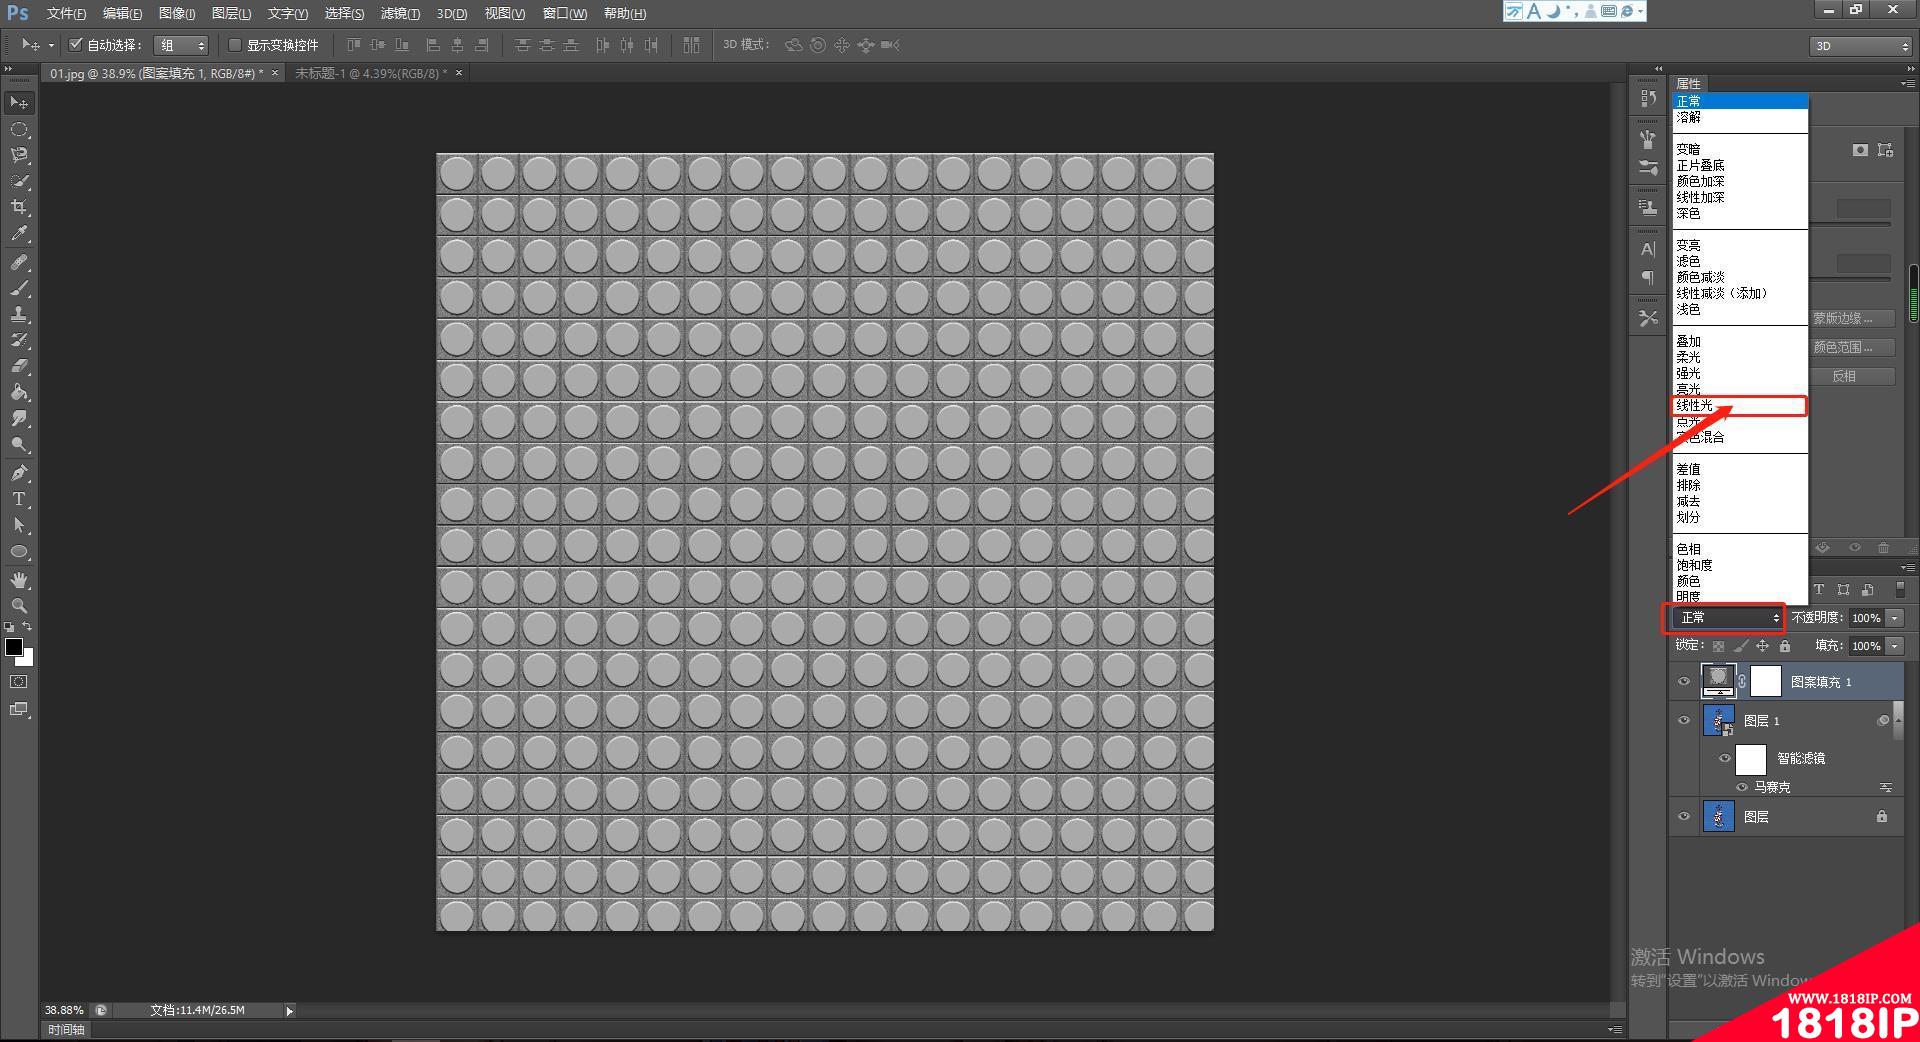Image resolution: width=1920 pixels, height=1042 pixels.
Task: Open the blend mode dropdown showing 正常
Action: point(1727,618)
